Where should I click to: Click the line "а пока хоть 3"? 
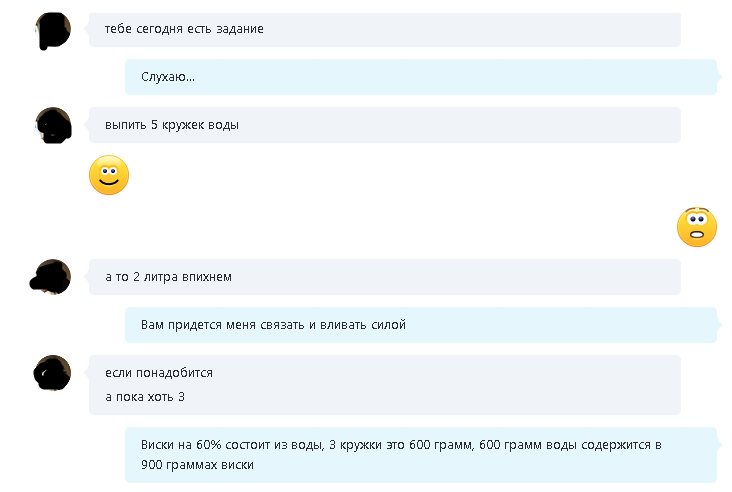coord(145,397)
